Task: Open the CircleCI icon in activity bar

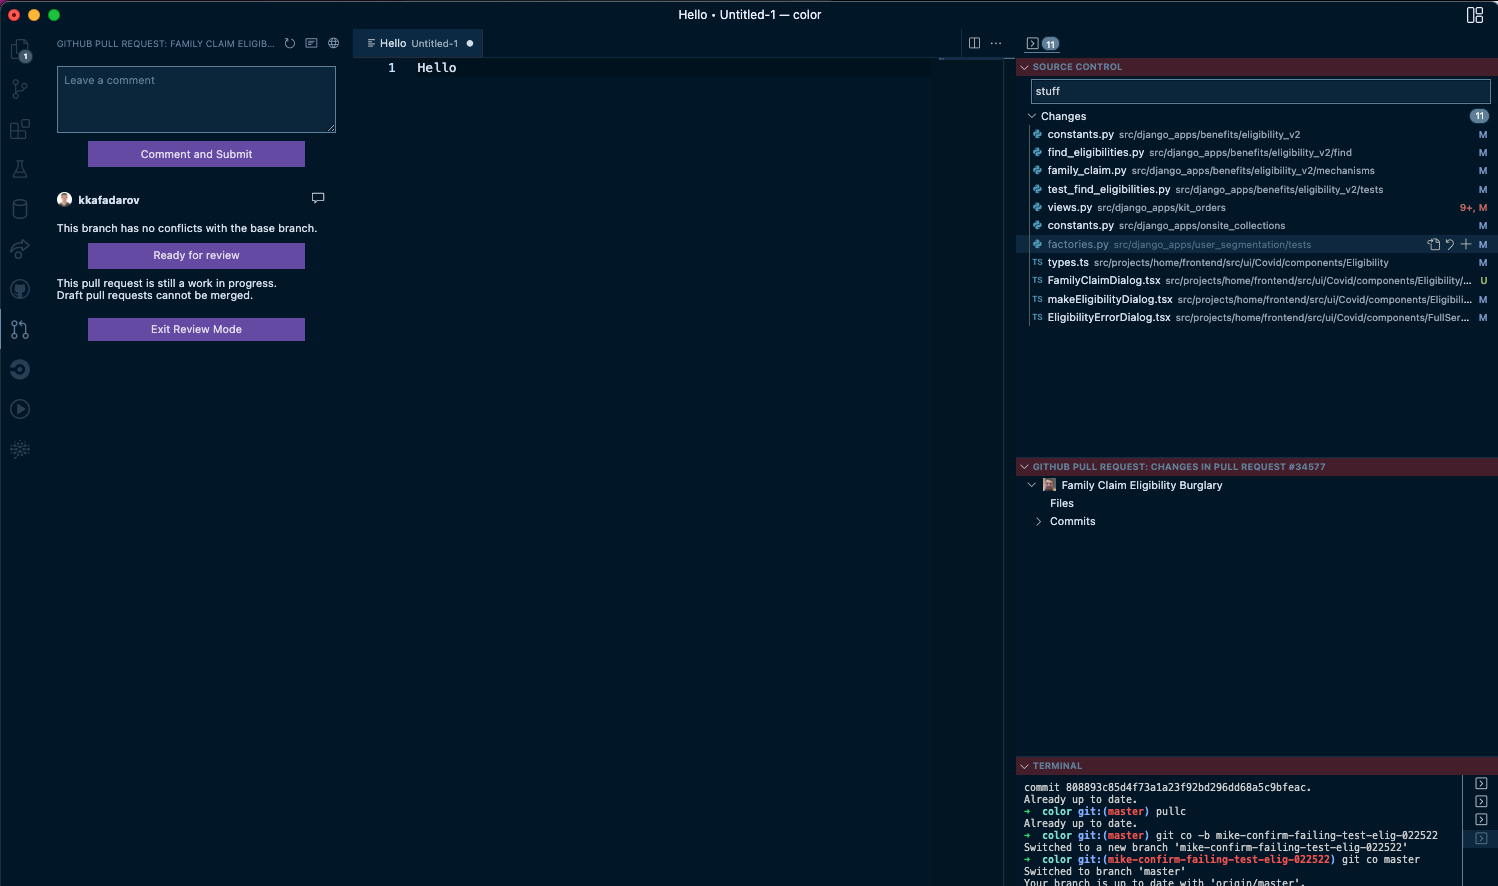Action: pyautogui.click(x=19, y=369)
